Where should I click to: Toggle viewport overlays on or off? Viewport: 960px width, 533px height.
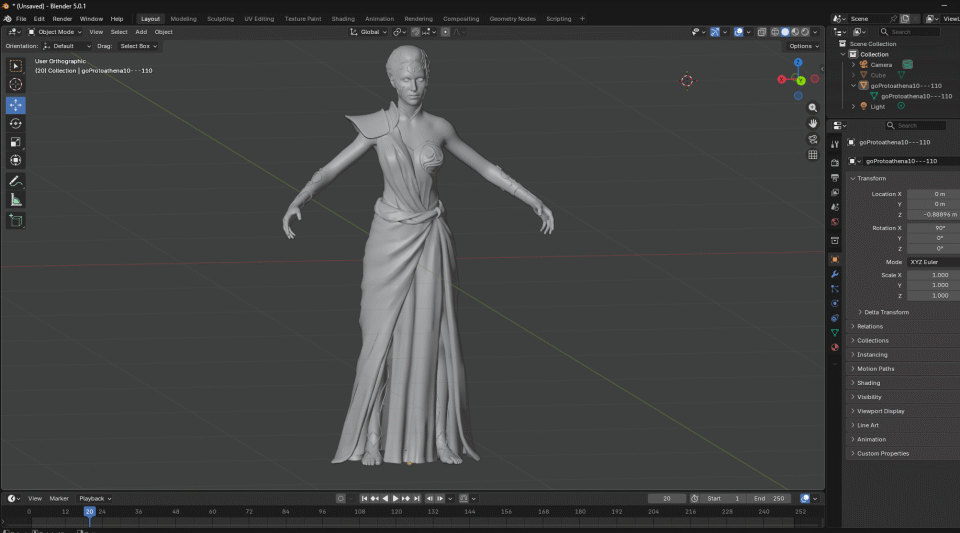click(x=739, y=32)
